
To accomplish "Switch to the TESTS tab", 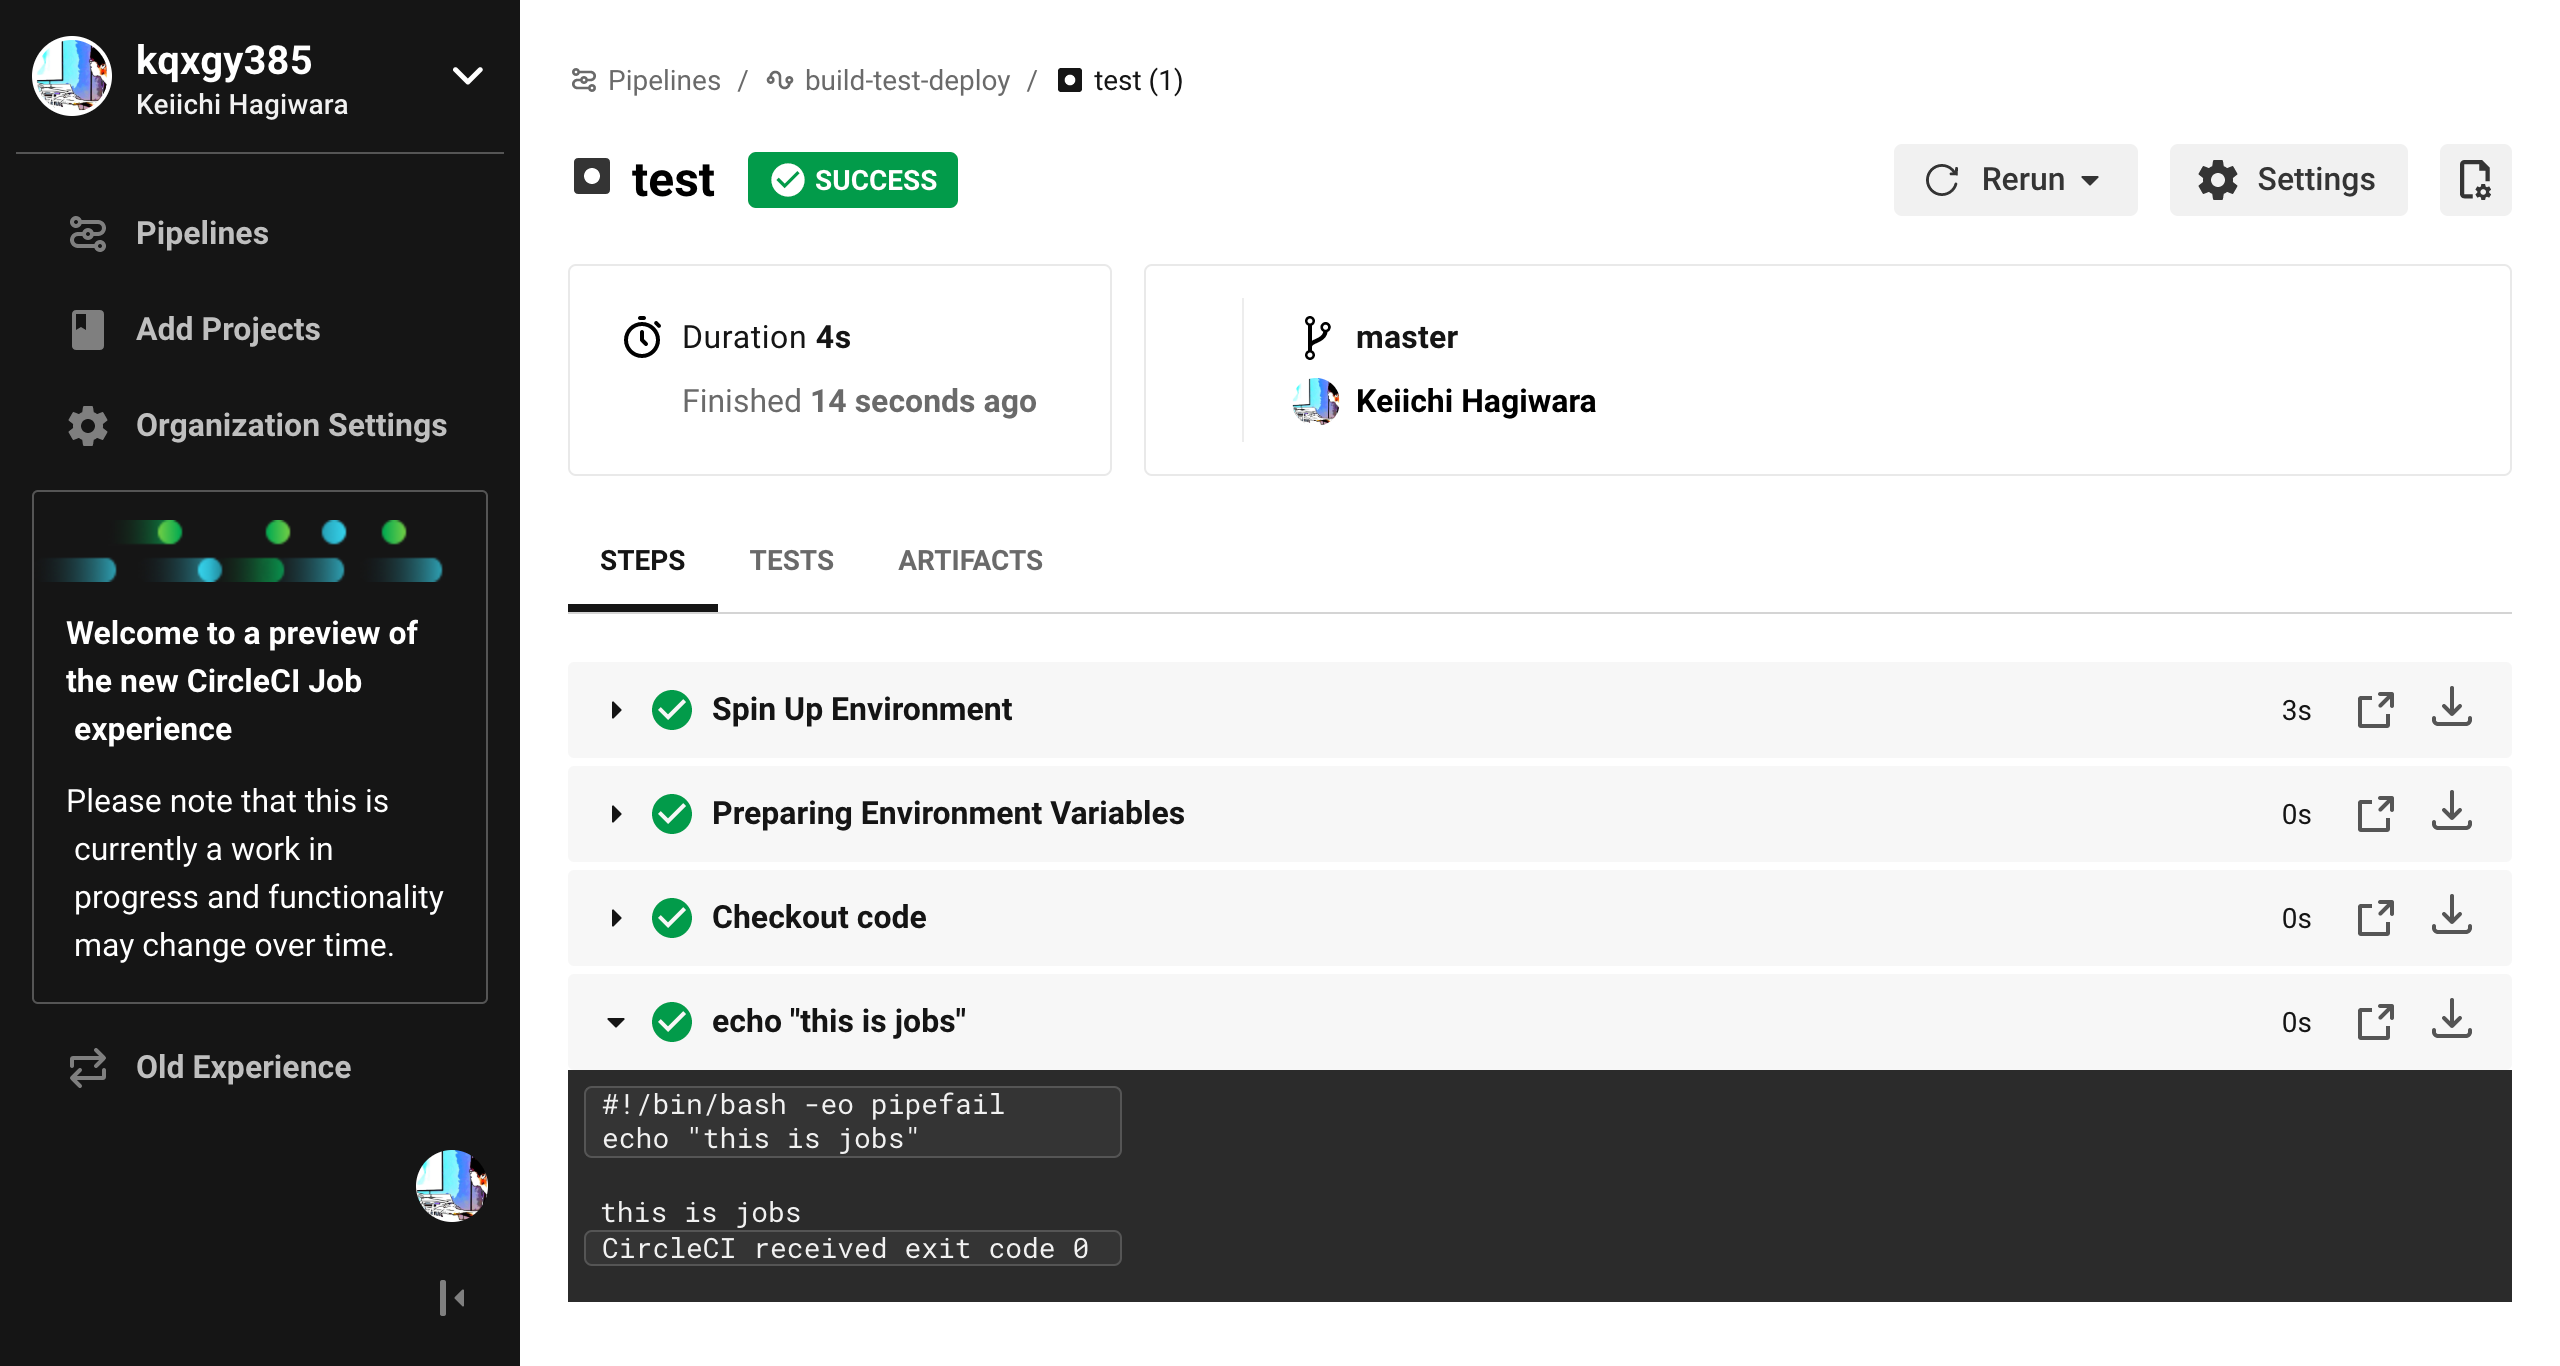I will 791,560.
